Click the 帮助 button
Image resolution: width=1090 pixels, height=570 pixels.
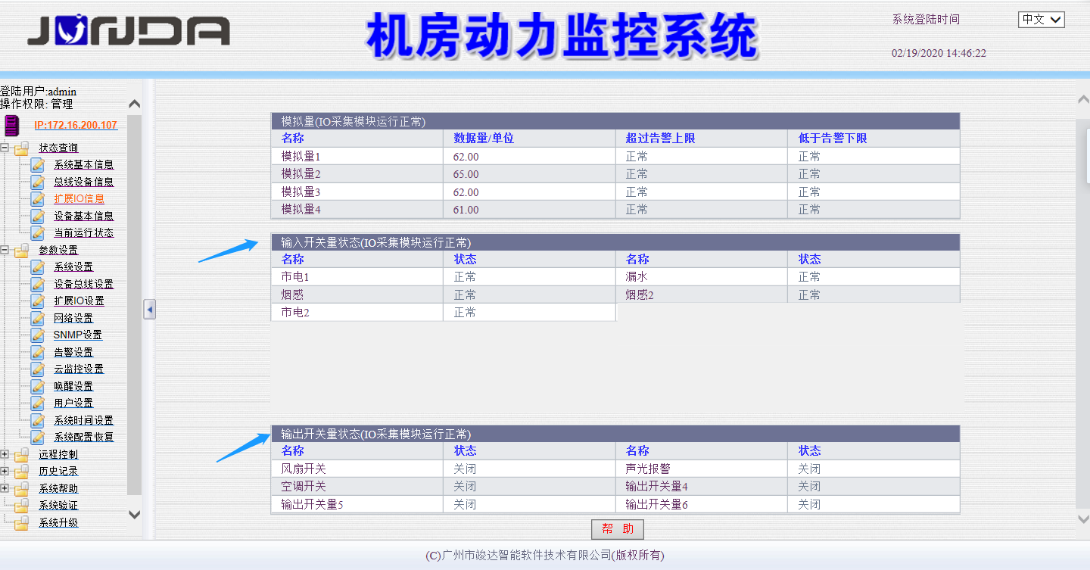click(x=617, y=529)
